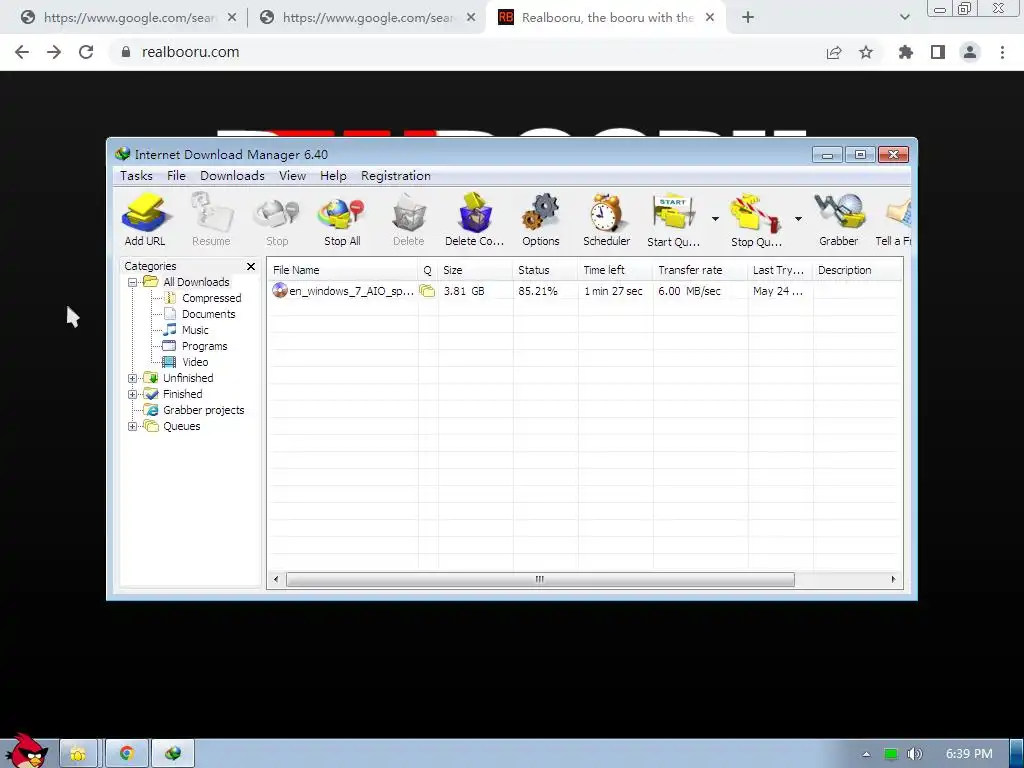Reload the page in Chrome
This screenshot has width=1024, height=768.
pos(86,52)
